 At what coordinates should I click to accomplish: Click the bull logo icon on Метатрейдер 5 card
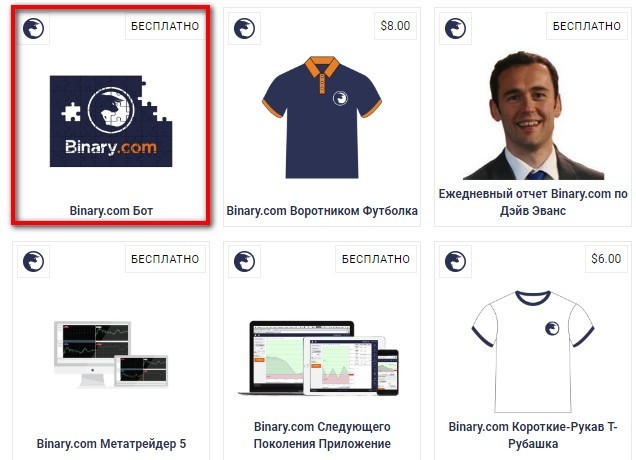pyautogui.click(x=33, y=261)
